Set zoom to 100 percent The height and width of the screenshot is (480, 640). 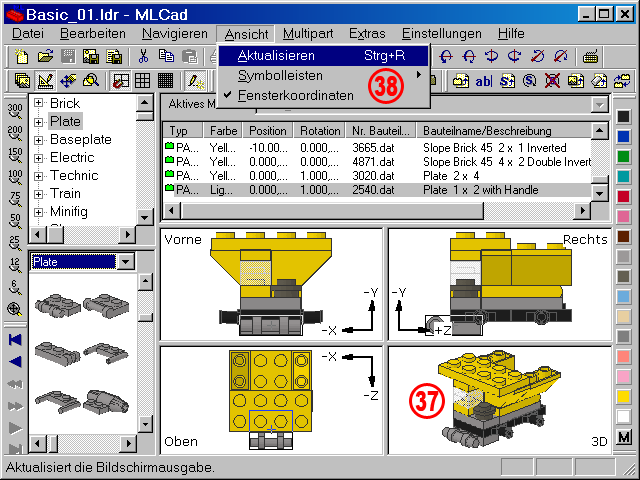(x=15, y=178)
